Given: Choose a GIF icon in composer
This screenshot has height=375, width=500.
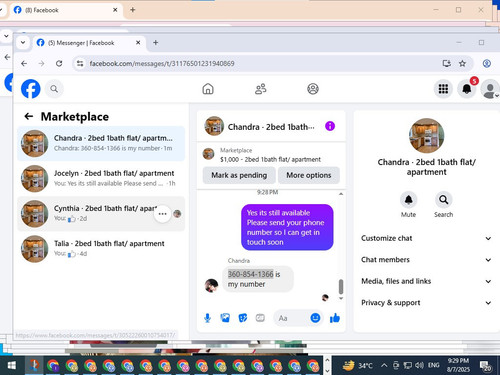Looking at the screenshot, I should coord(260,318).
